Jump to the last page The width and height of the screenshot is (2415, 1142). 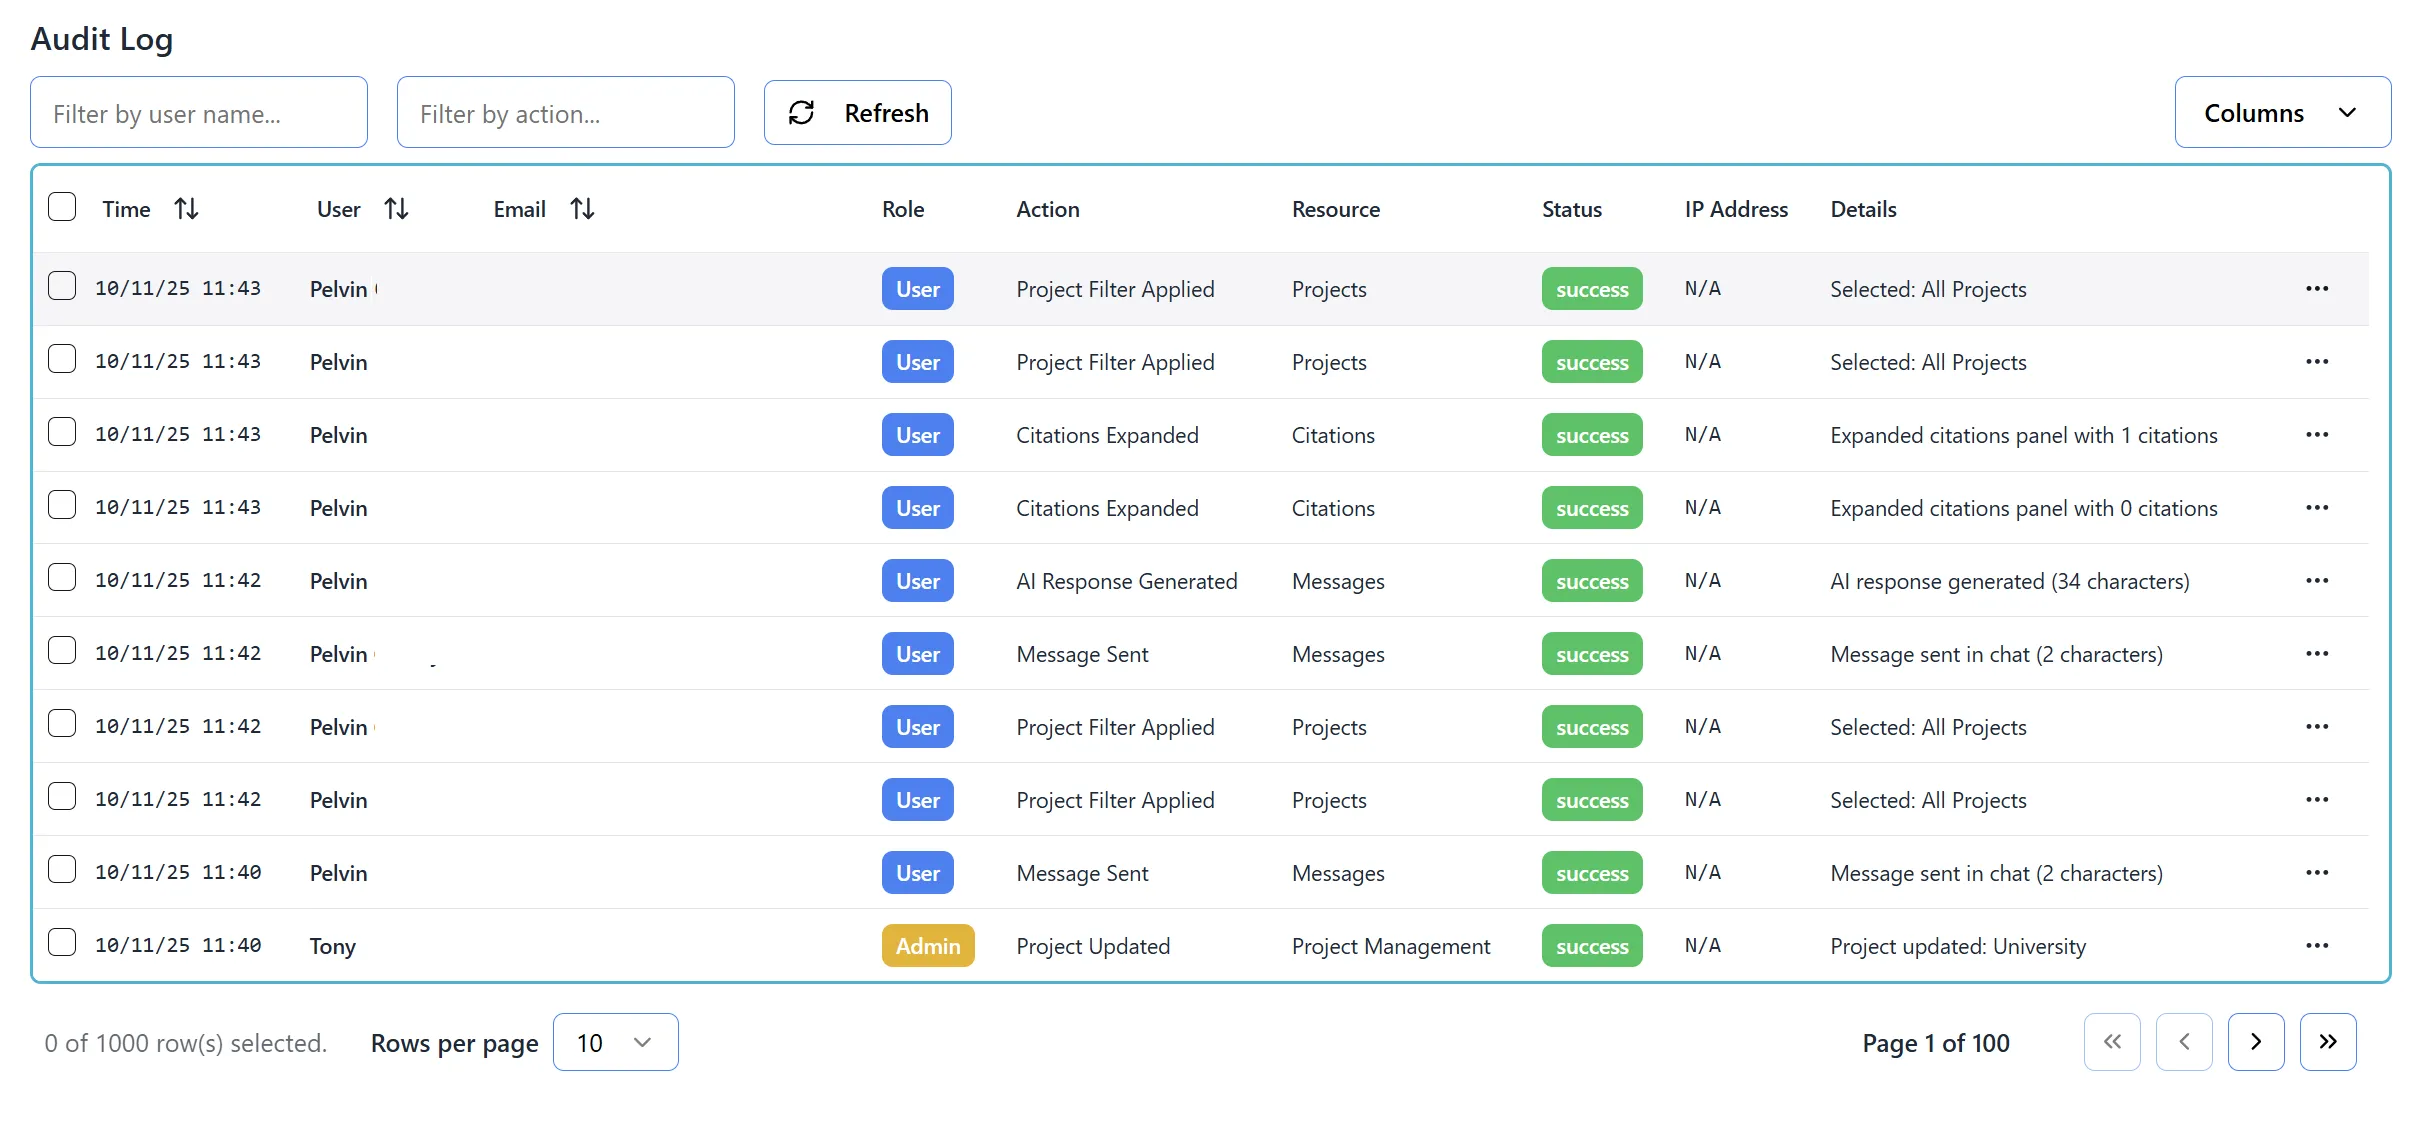click(x=2328, y=1041)
